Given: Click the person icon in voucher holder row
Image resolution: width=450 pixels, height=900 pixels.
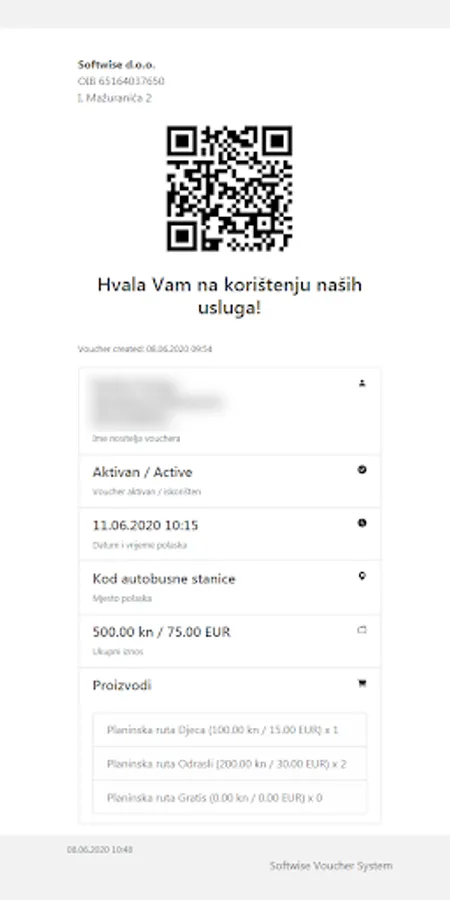Looking at the screenshot, I should [362, 383].
